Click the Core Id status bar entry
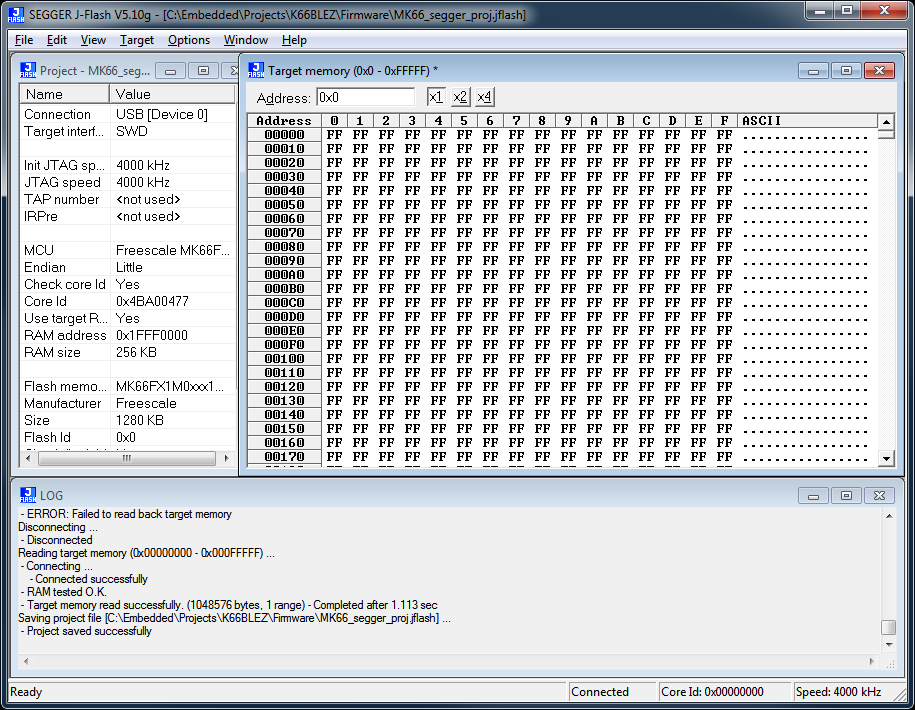The image size is (915, 710). click(724, 692)
